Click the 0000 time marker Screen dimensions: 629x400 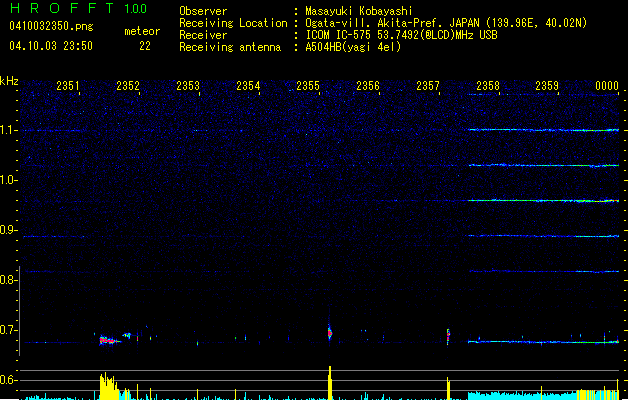(x=607, y=86)
